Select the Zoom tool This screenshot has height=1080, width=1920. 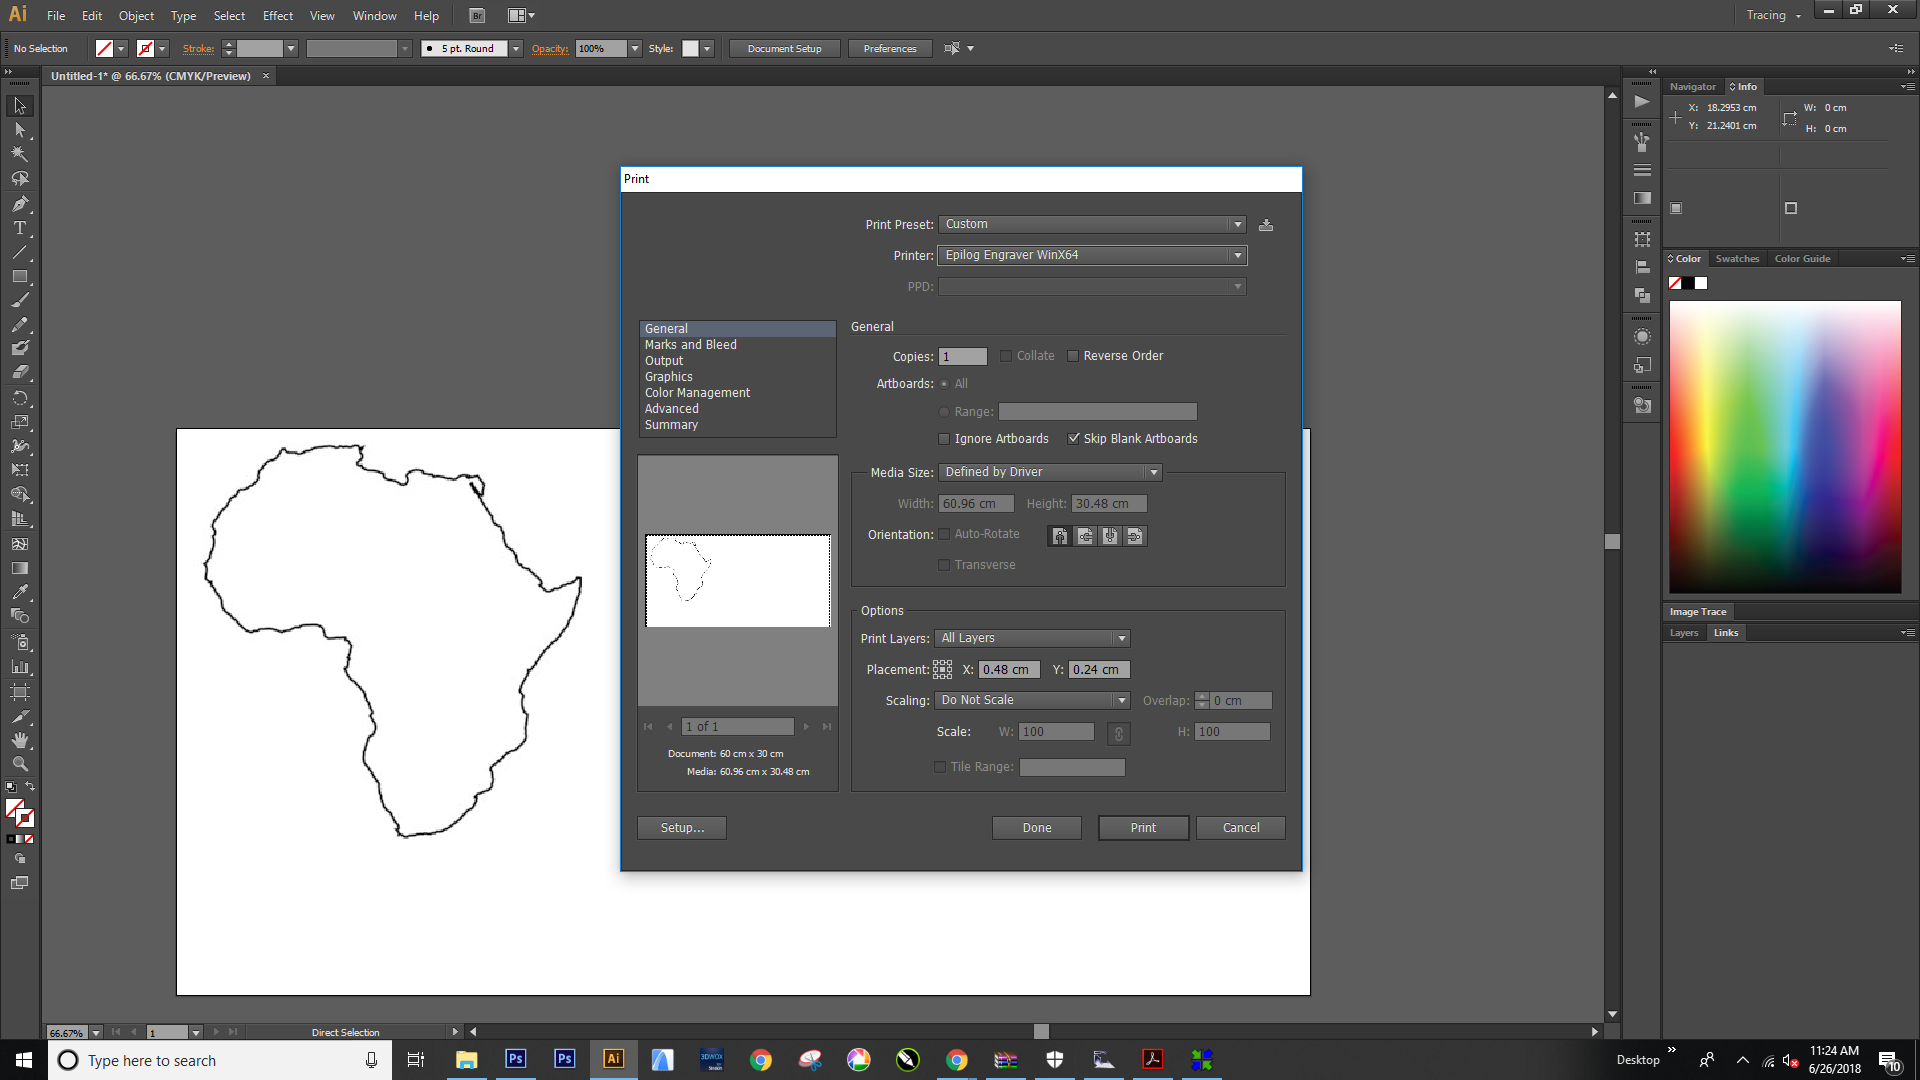coord(19,764)
